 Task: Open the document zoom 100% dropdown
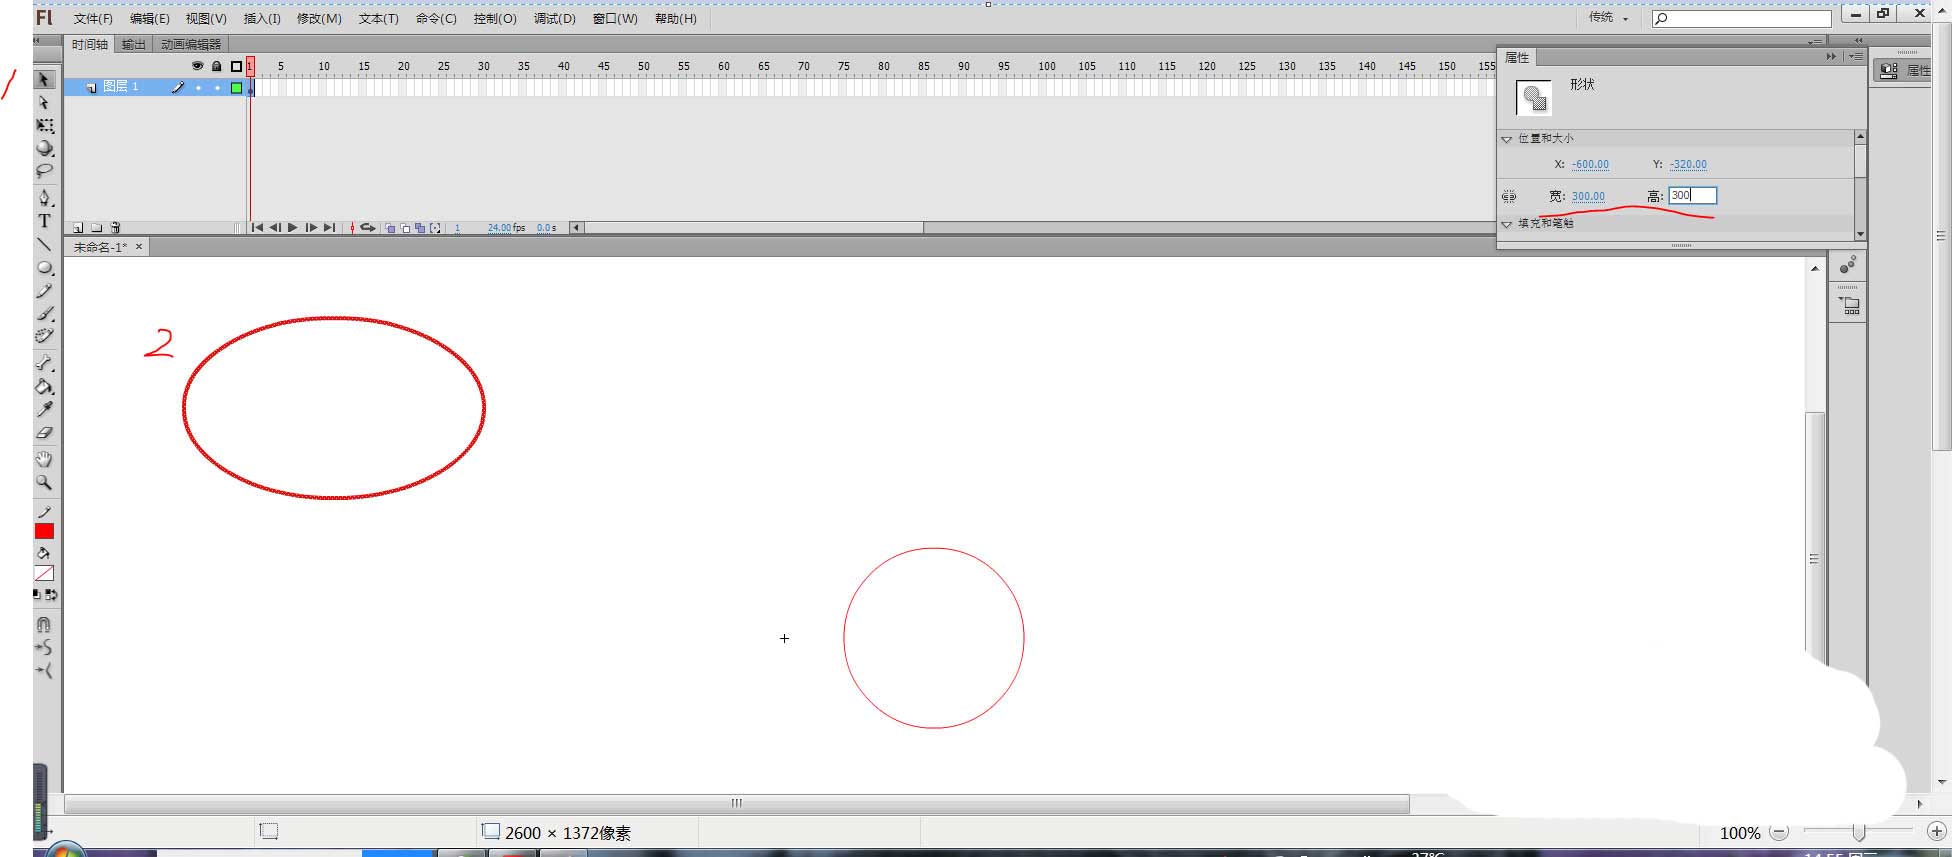pos(1741,833)
